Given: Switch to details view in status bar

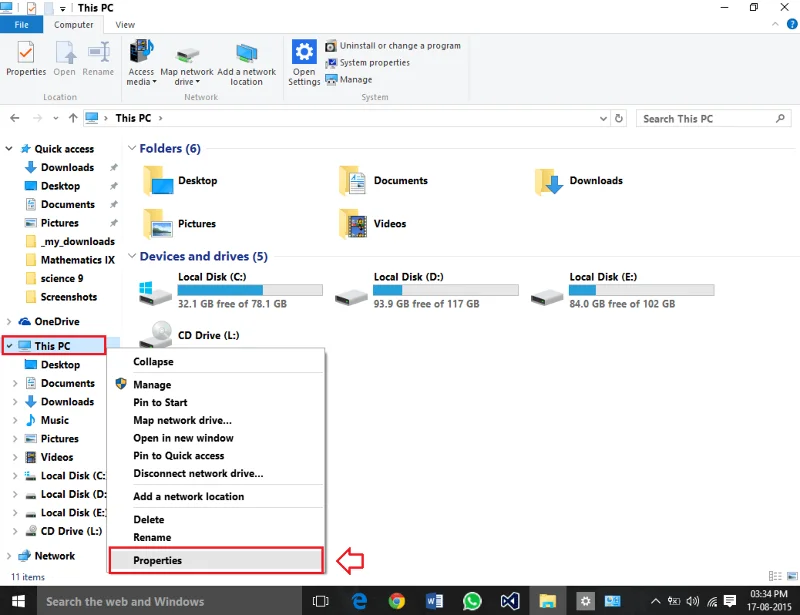Looking at the screenshot, I should tap(775, 576).
